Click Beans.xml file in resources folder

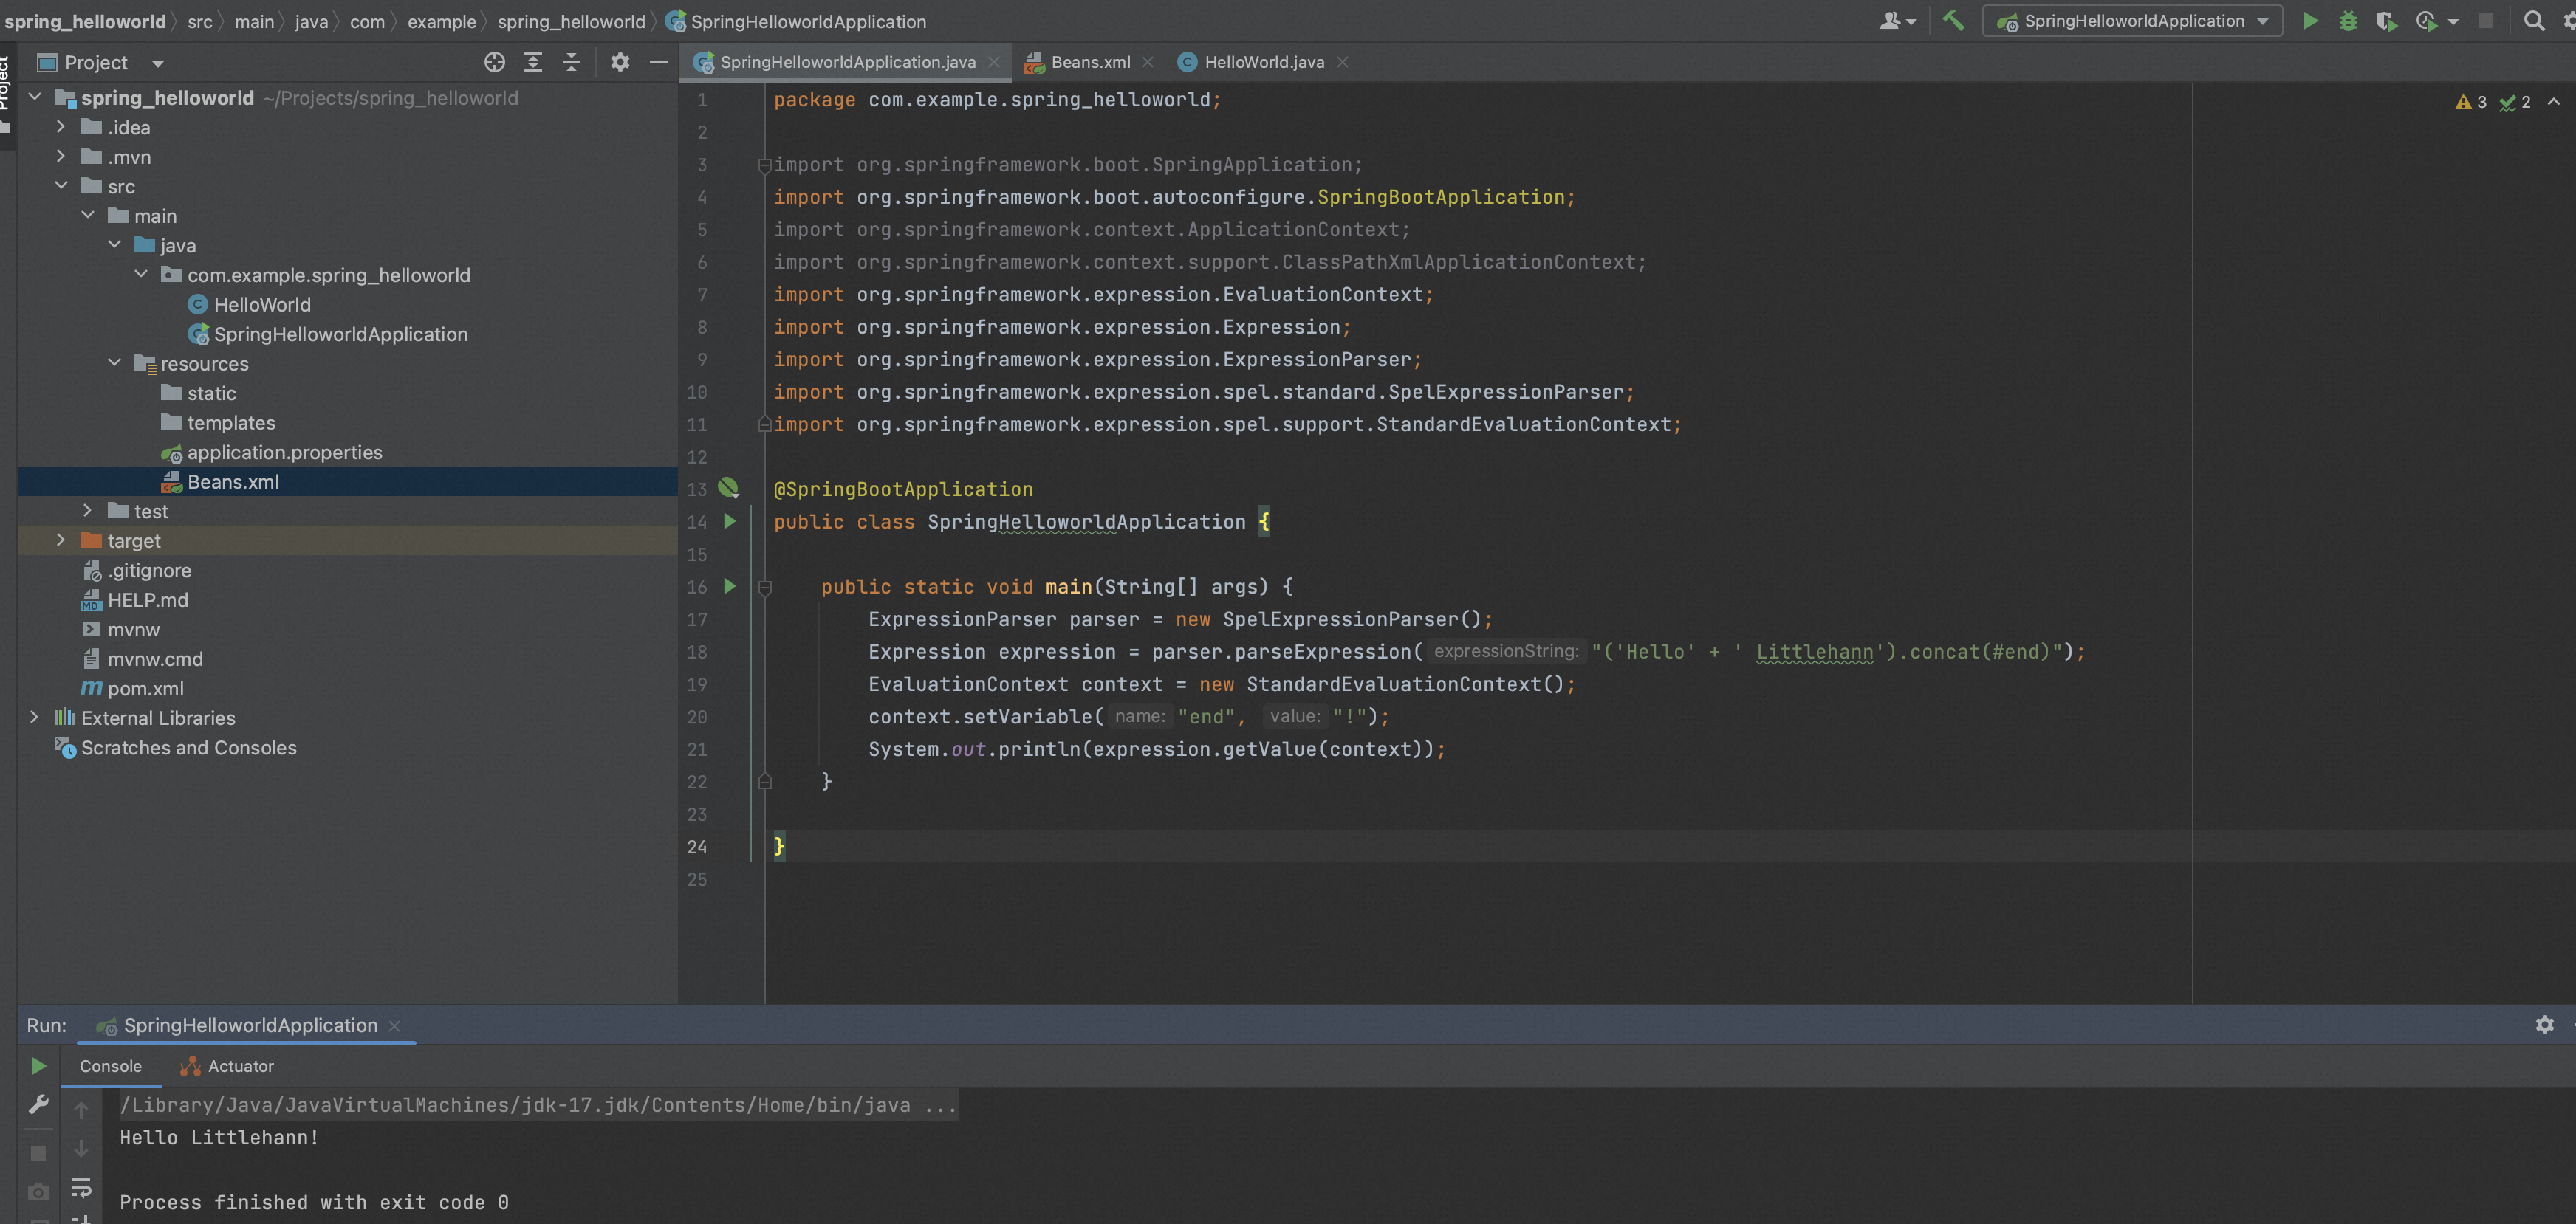[x=233, y=481]
